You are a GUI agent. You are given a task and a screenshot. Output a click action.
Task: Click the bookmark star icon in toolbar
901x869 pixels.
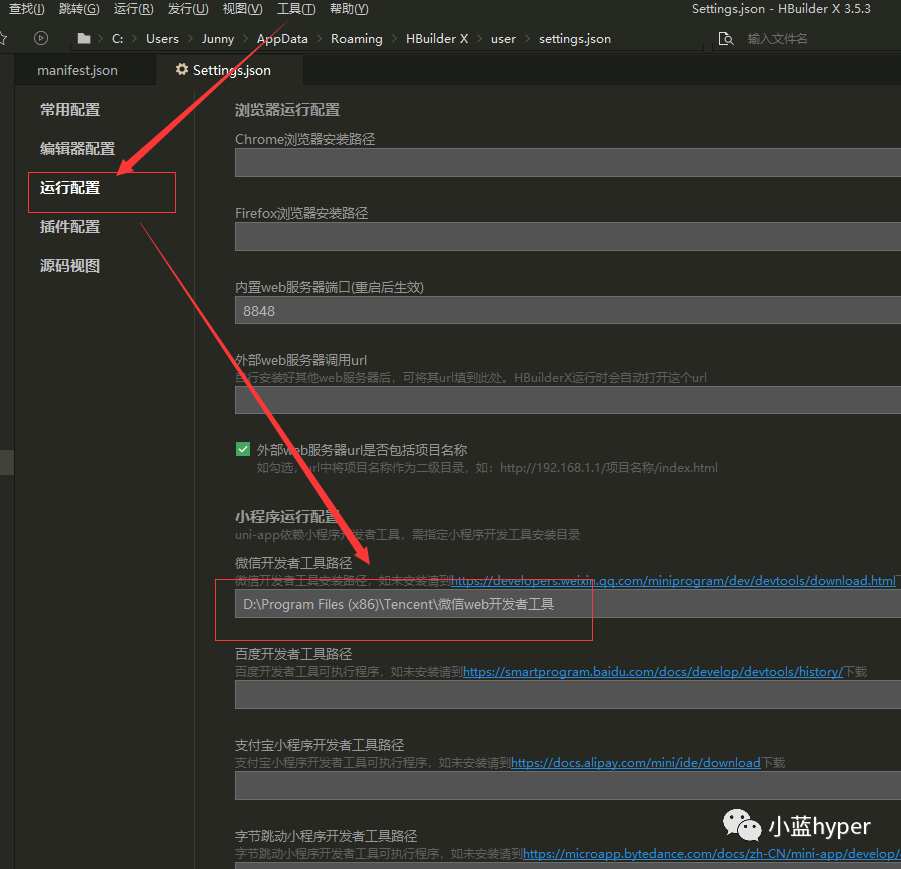(3, 38)
